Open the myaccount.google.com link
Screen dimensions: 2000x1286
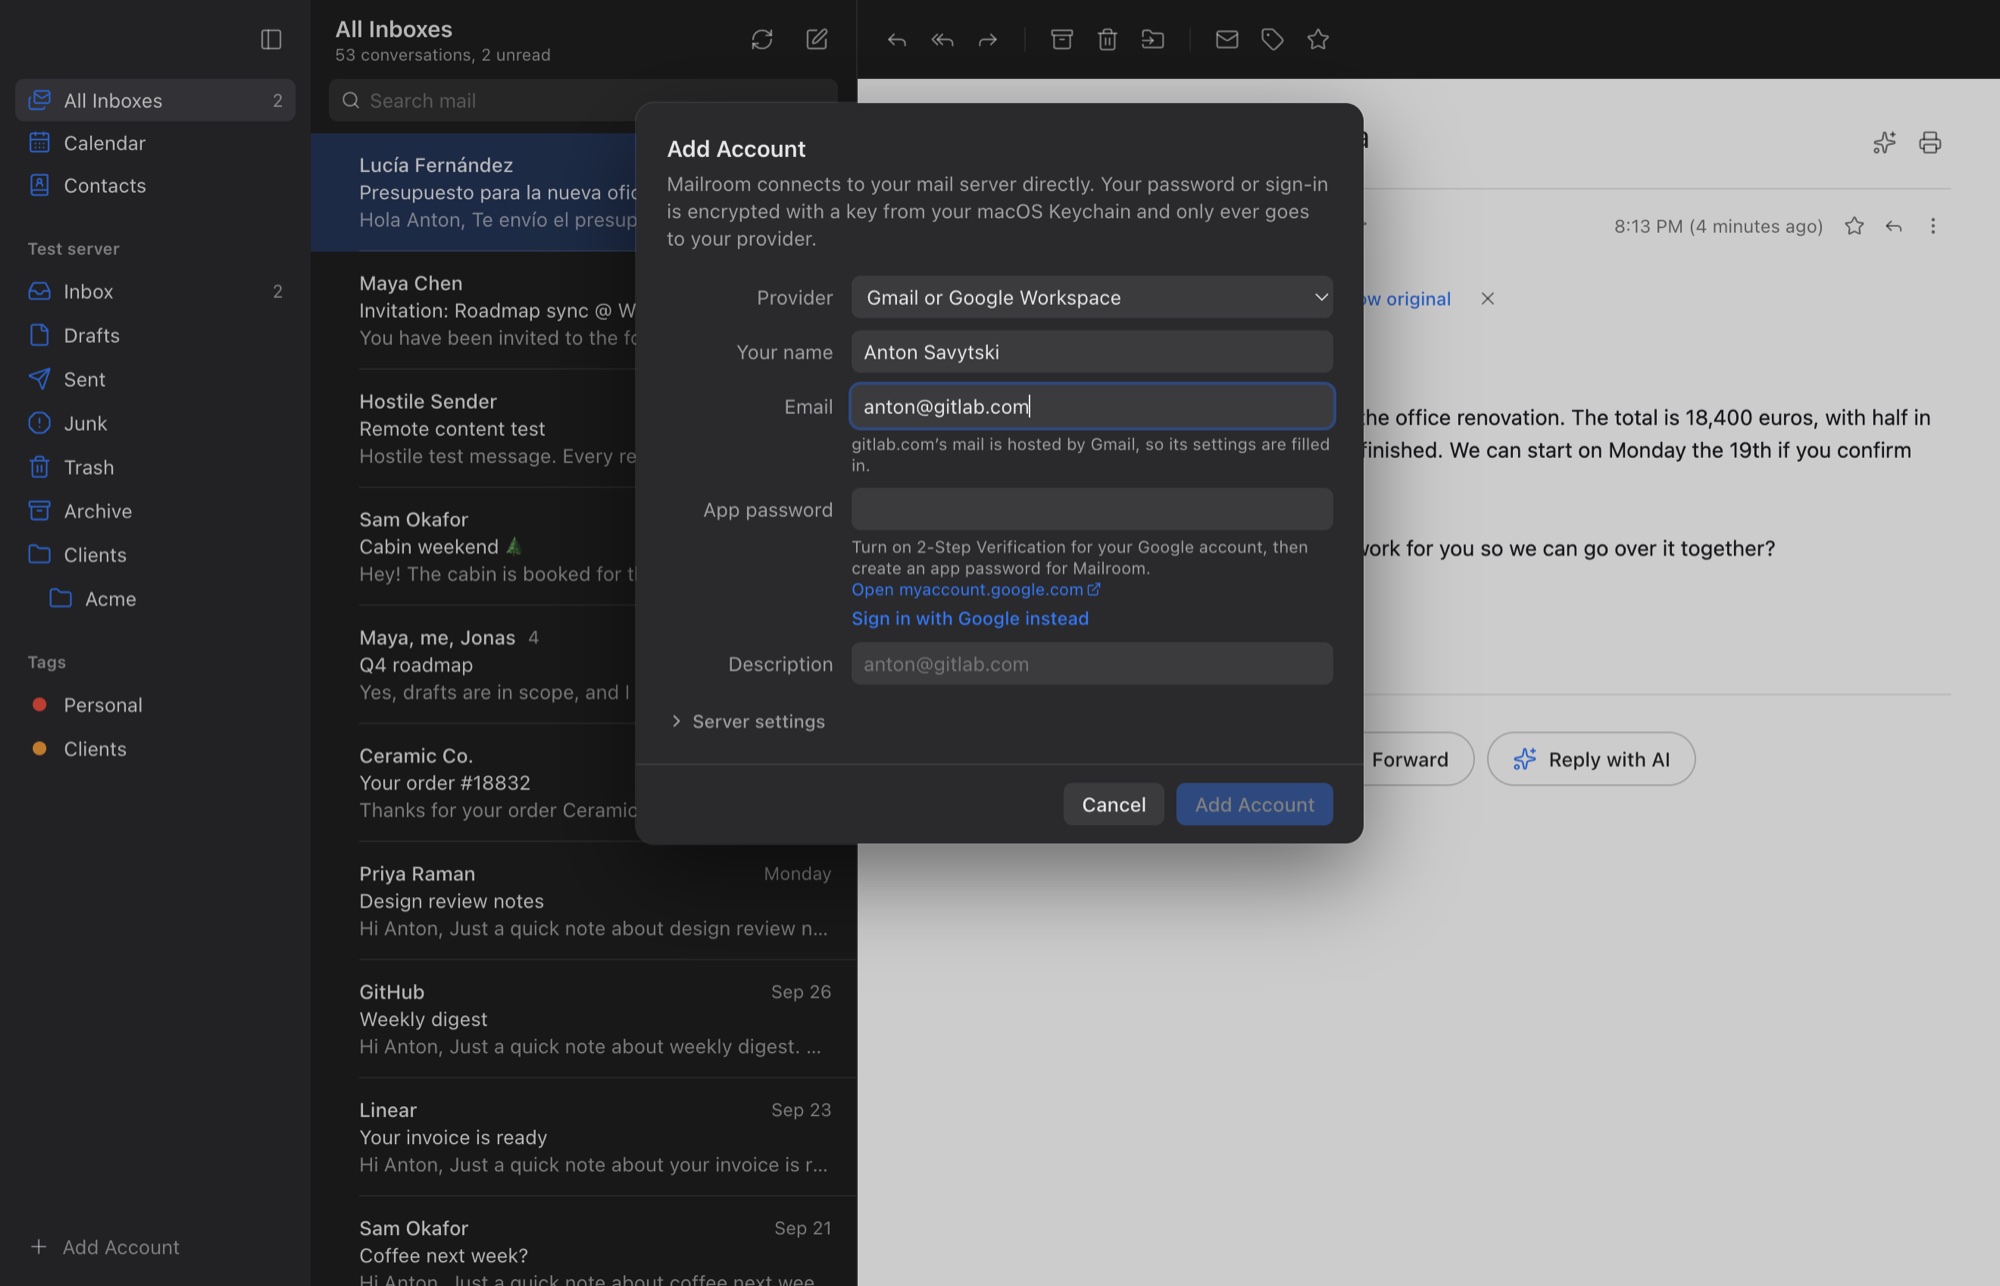pos(976,589)
